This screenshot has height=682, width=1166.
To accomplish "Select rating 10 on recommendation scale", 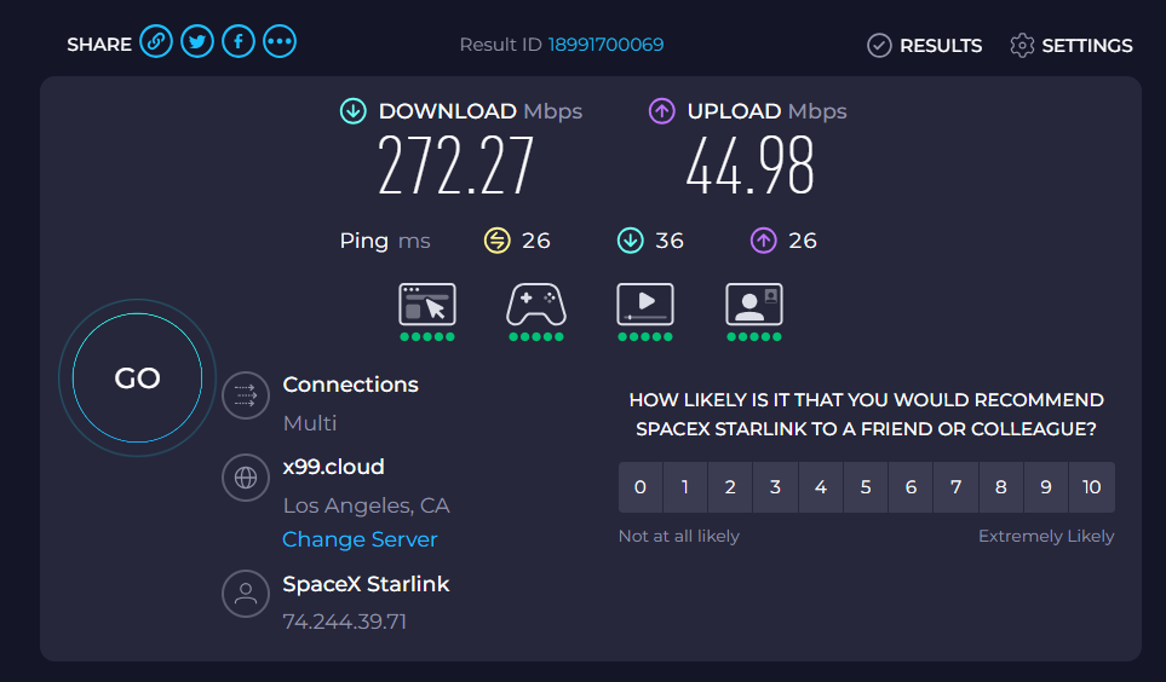I will [x=1091, y=487].
